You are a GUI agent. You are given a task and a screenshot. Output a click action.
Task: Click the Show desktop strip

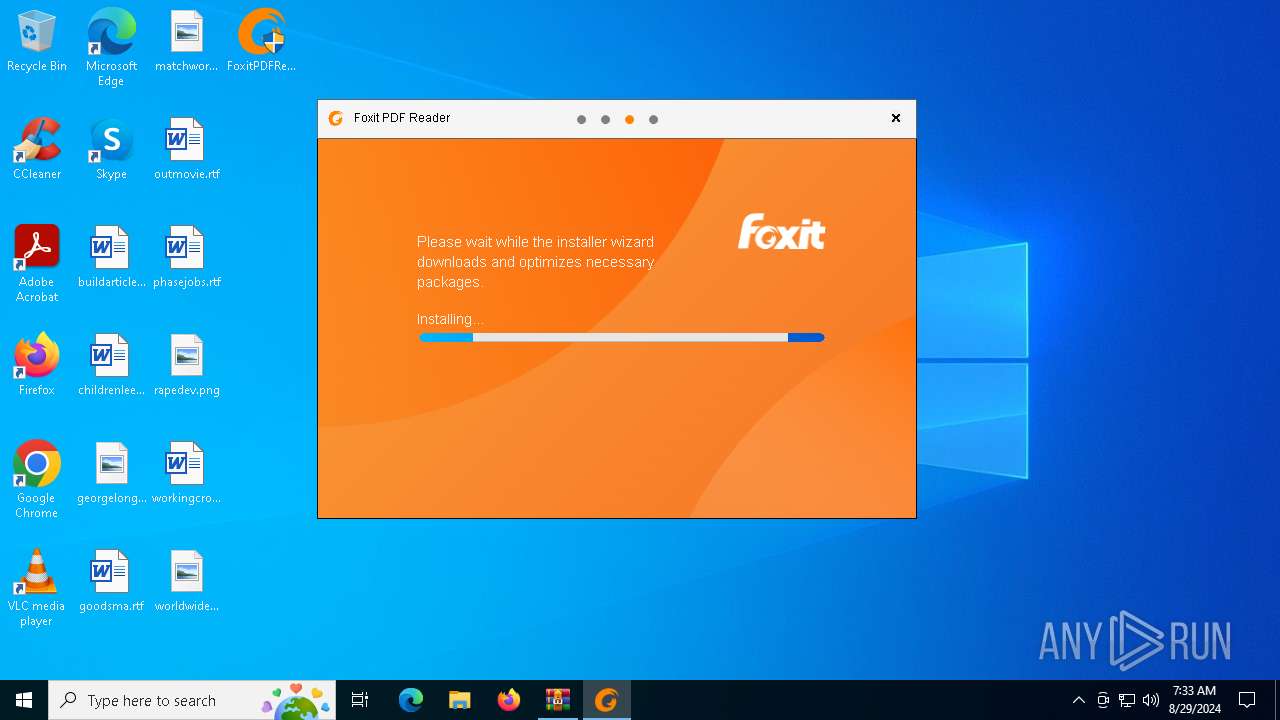point(1277,700)
